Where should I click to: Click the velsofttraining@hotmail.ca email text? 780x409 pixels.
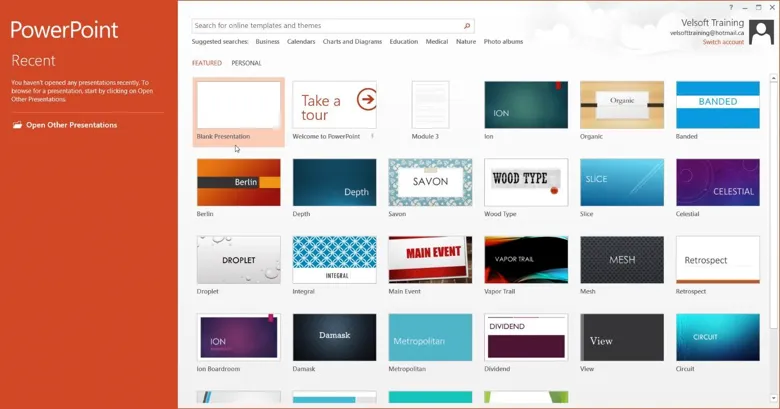pyautogui.click(x=706, y=33)
